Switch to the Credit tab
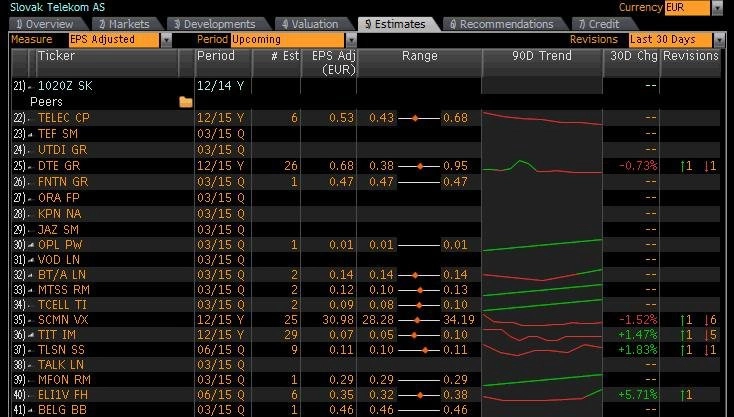 tap(600, 24)
